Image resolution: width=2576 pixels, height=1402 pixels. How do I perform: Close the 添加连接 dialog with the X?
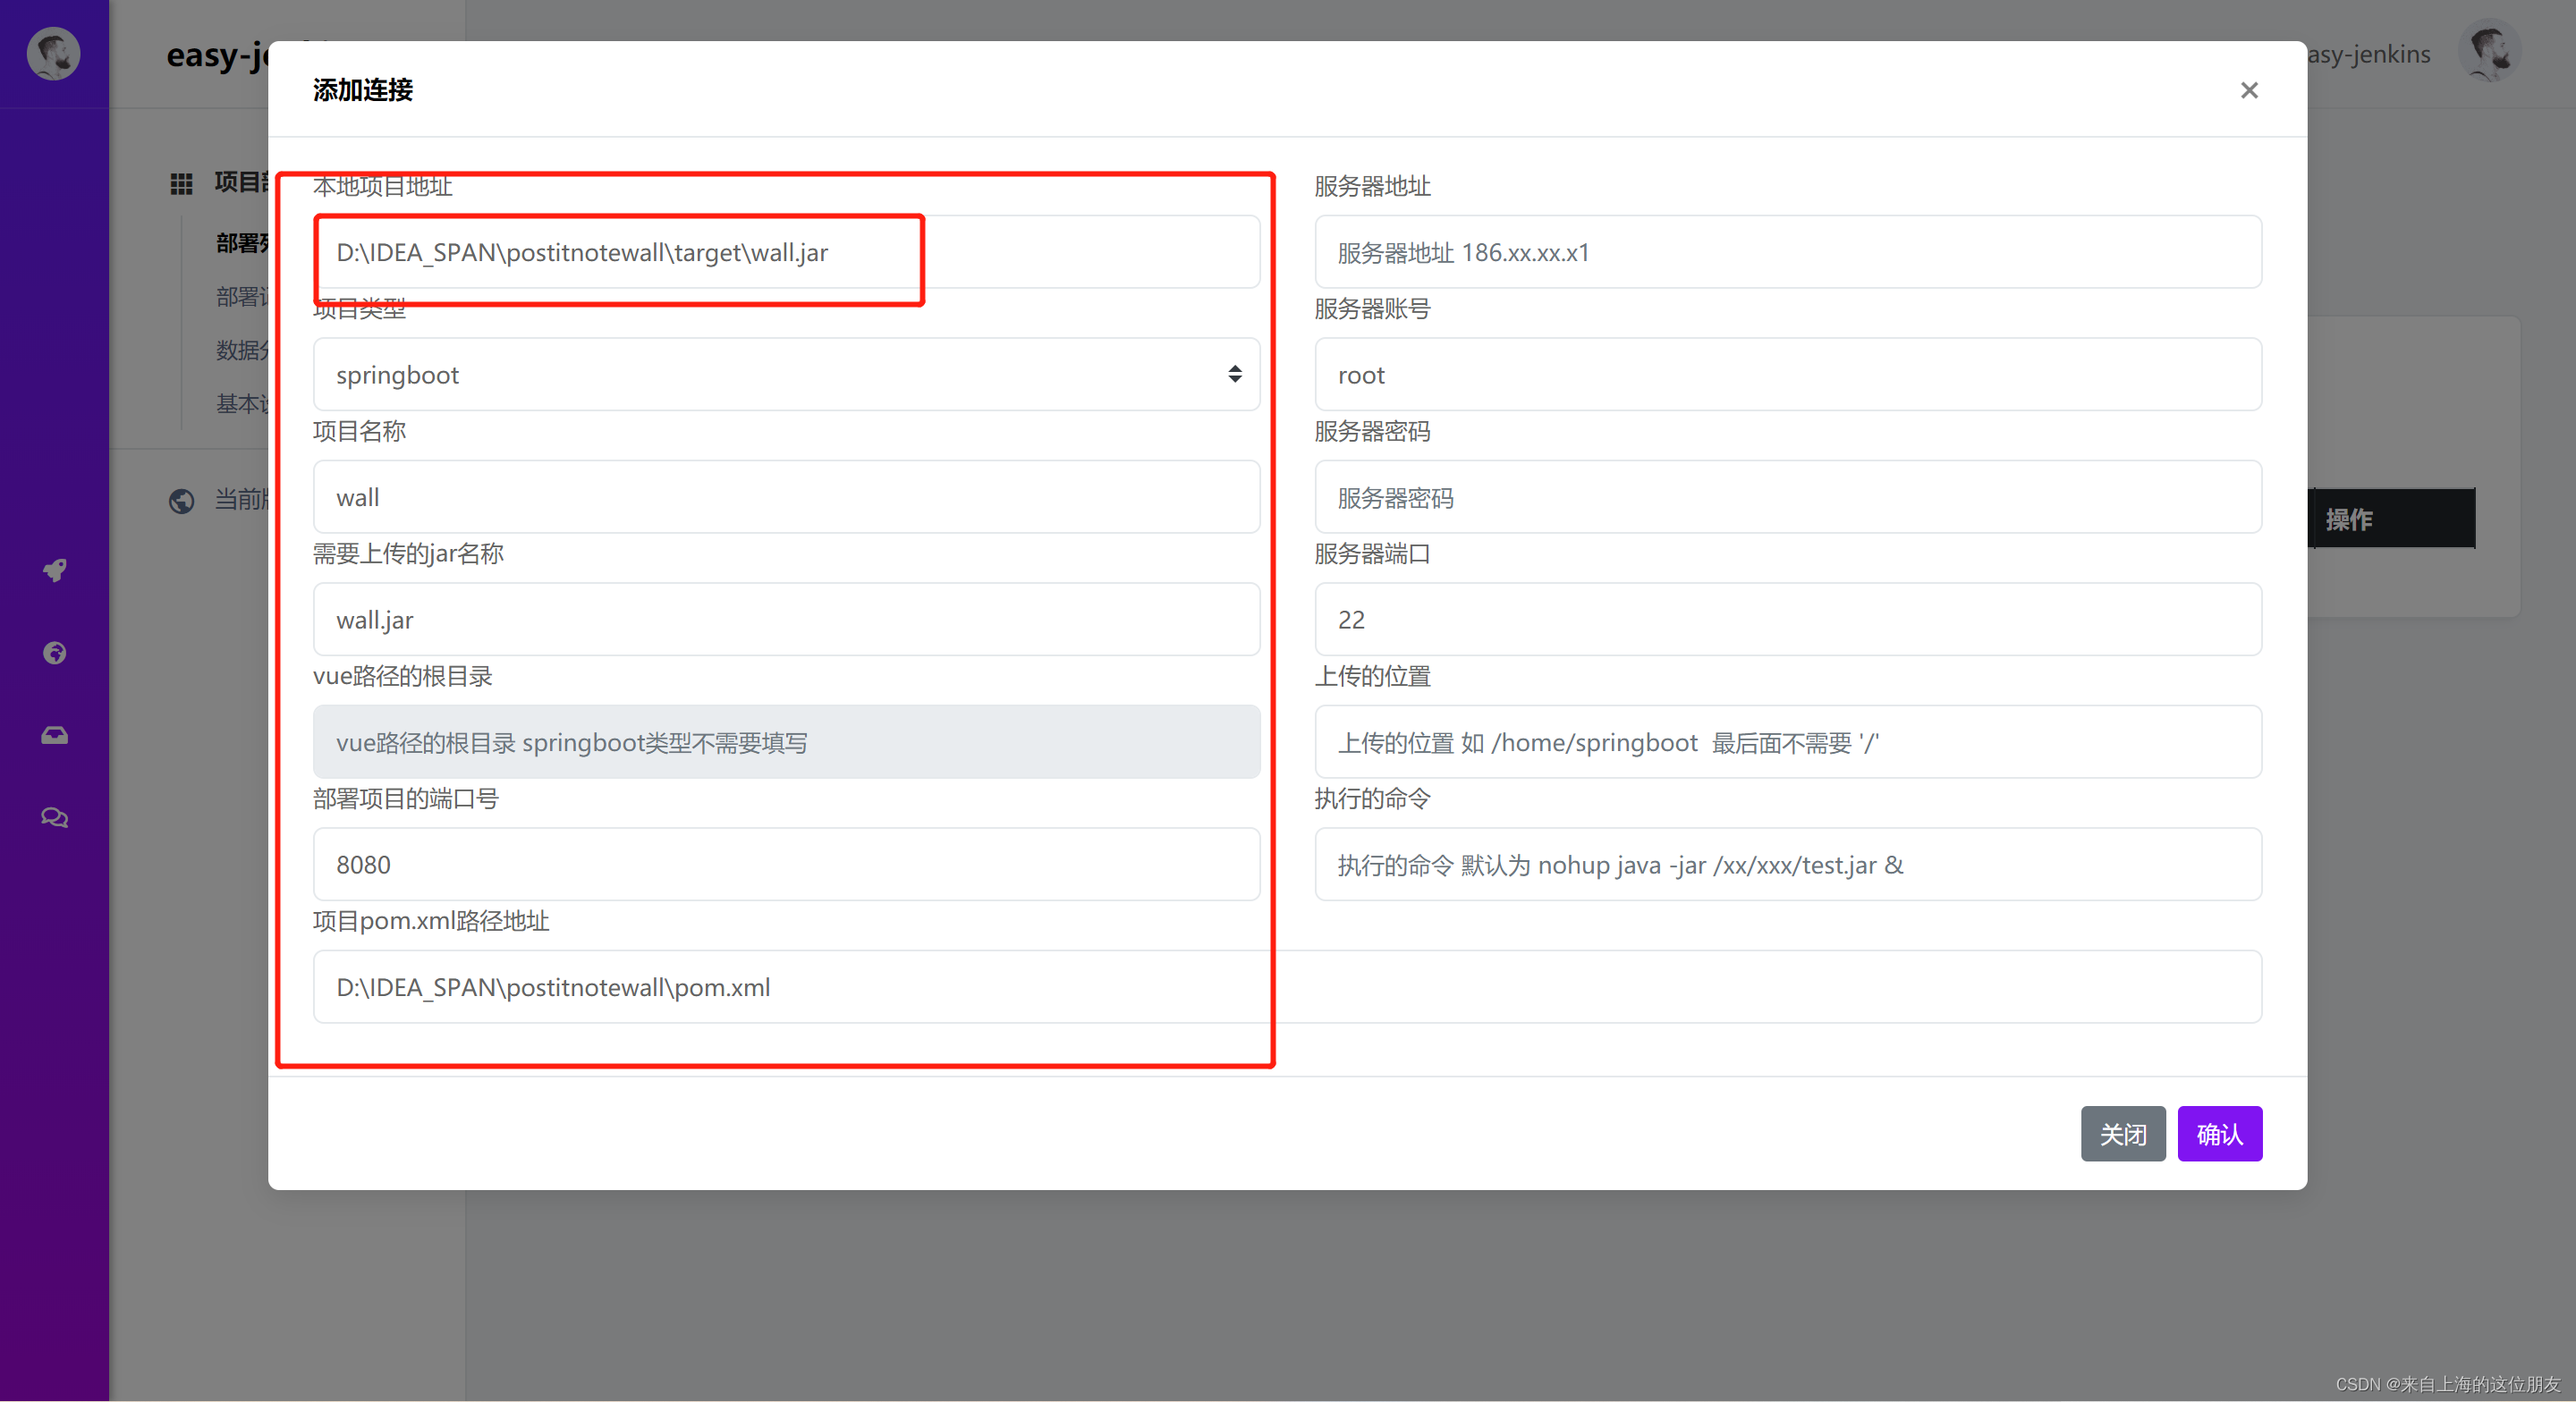(2249, 90)
